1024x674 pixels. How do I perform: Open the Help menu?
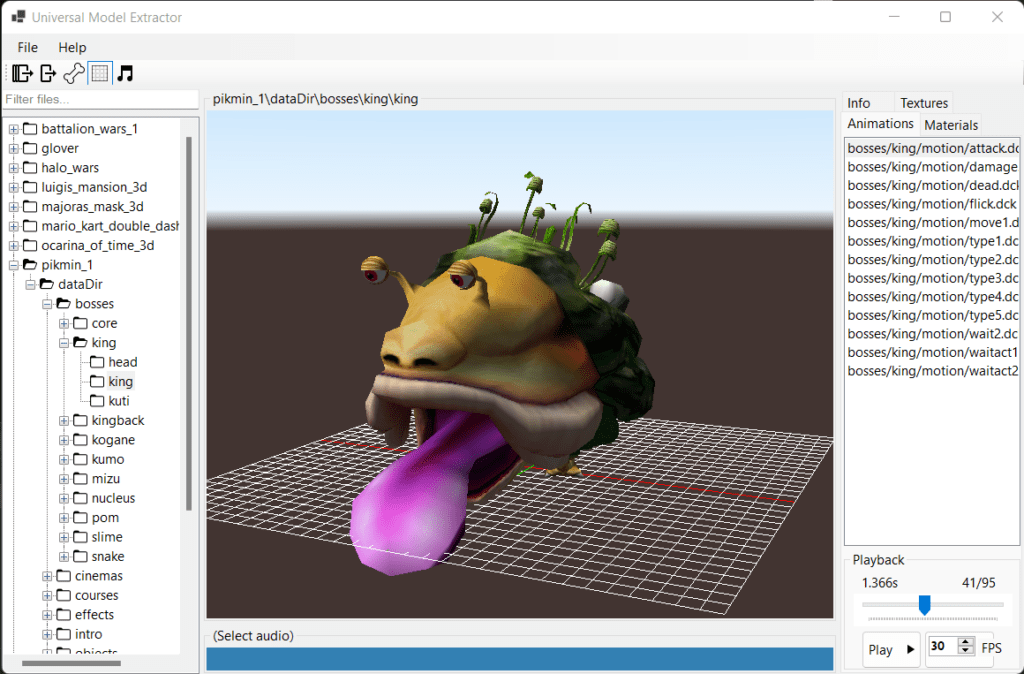click(x=72, y=47)
